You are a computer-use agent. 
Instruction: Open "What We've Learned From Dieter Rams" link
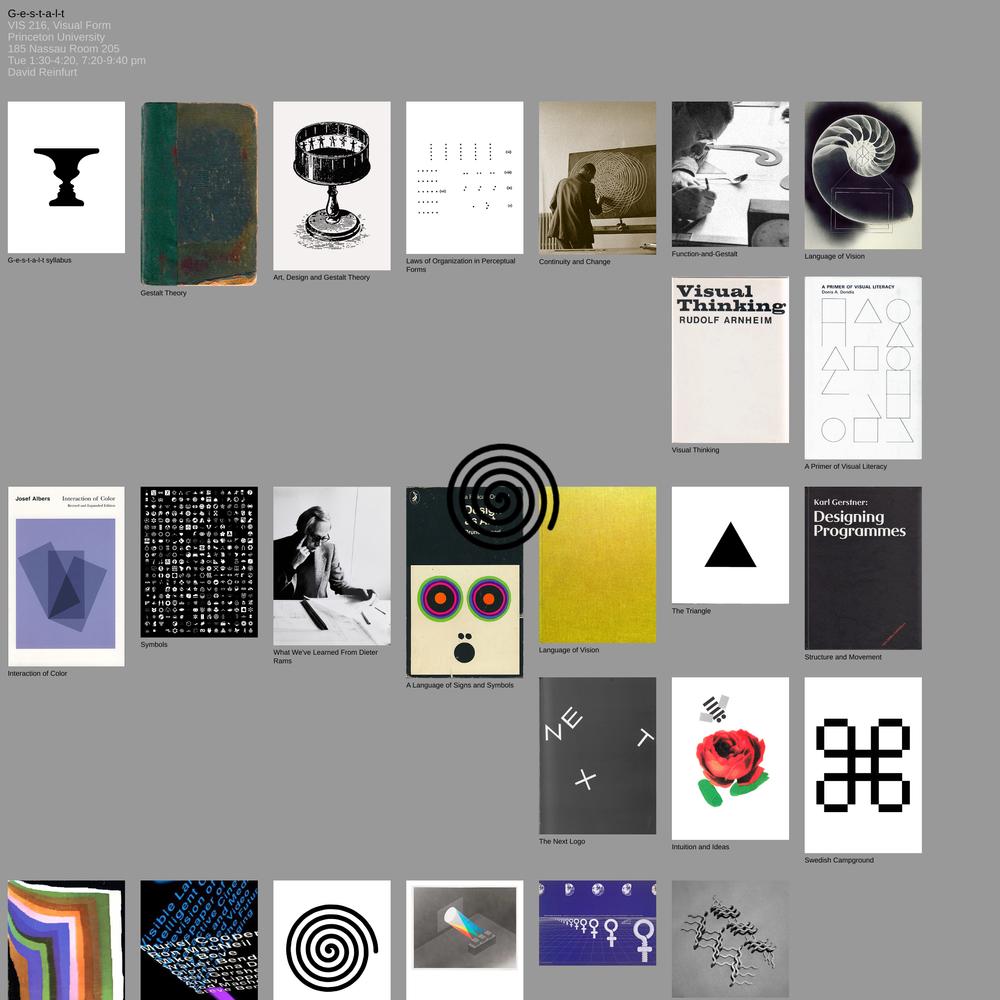325,657
